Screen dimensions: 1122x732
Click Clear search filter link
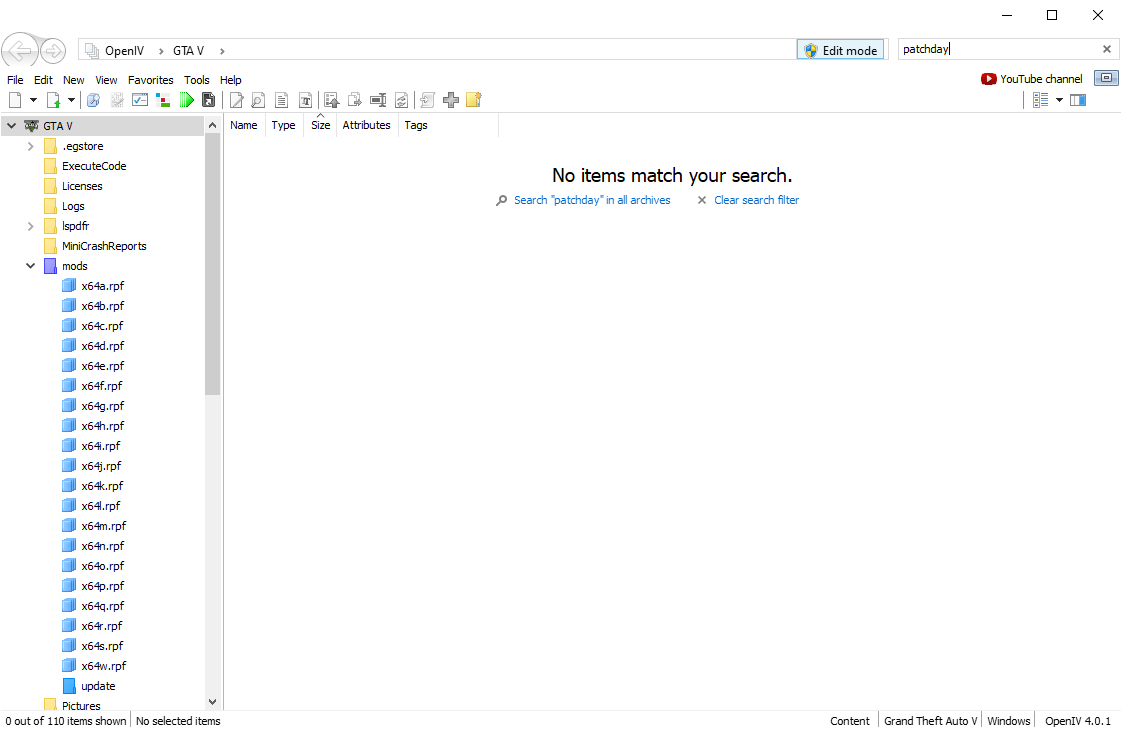756,200
